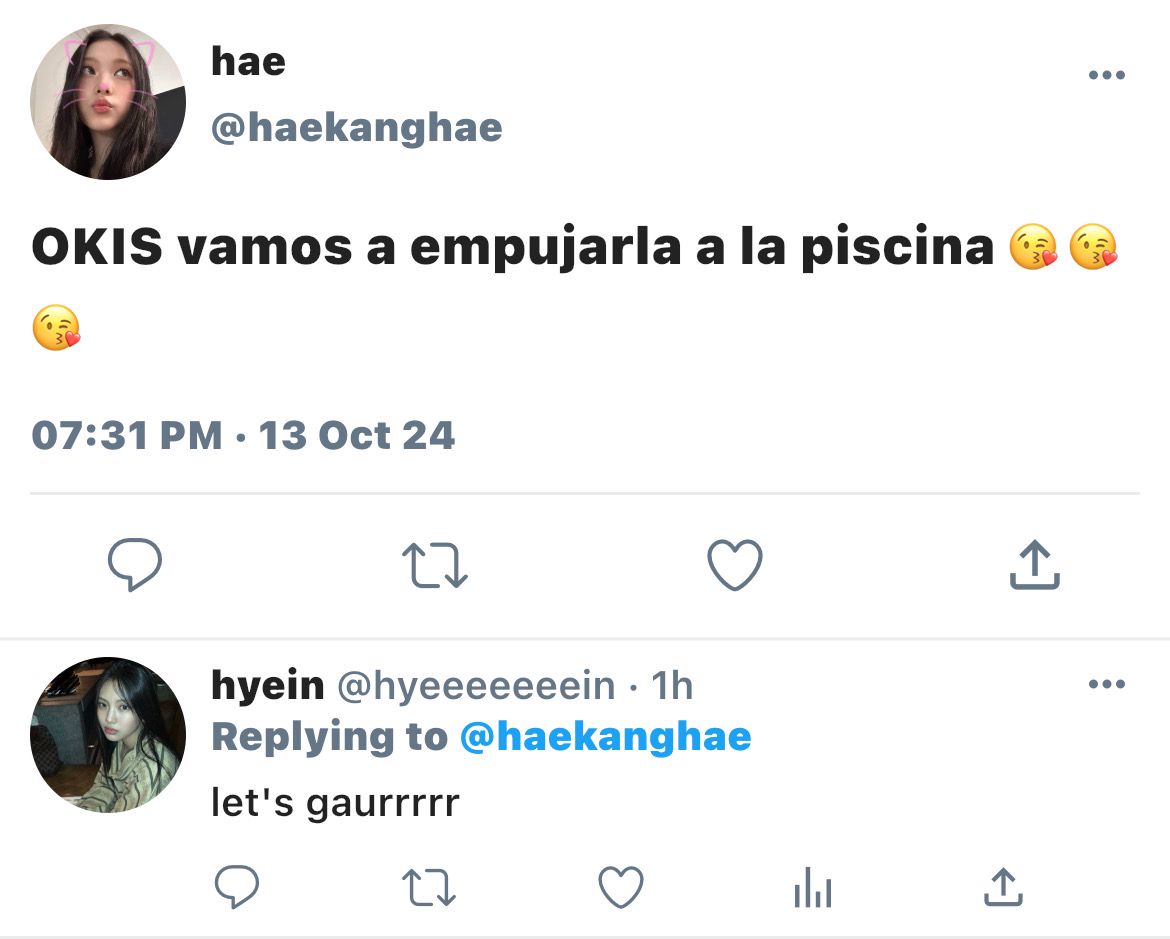
Task: Open the @hyeeeeeeein handle
Action: (x=476, y=686)
